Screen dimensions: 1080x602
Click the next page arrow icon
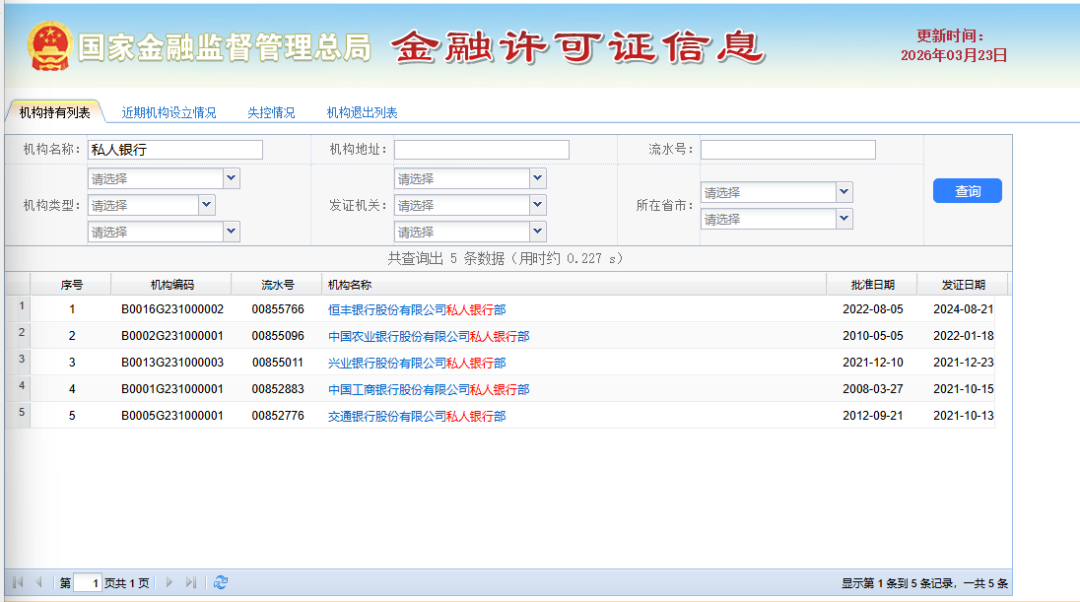(x=169, y=582)
